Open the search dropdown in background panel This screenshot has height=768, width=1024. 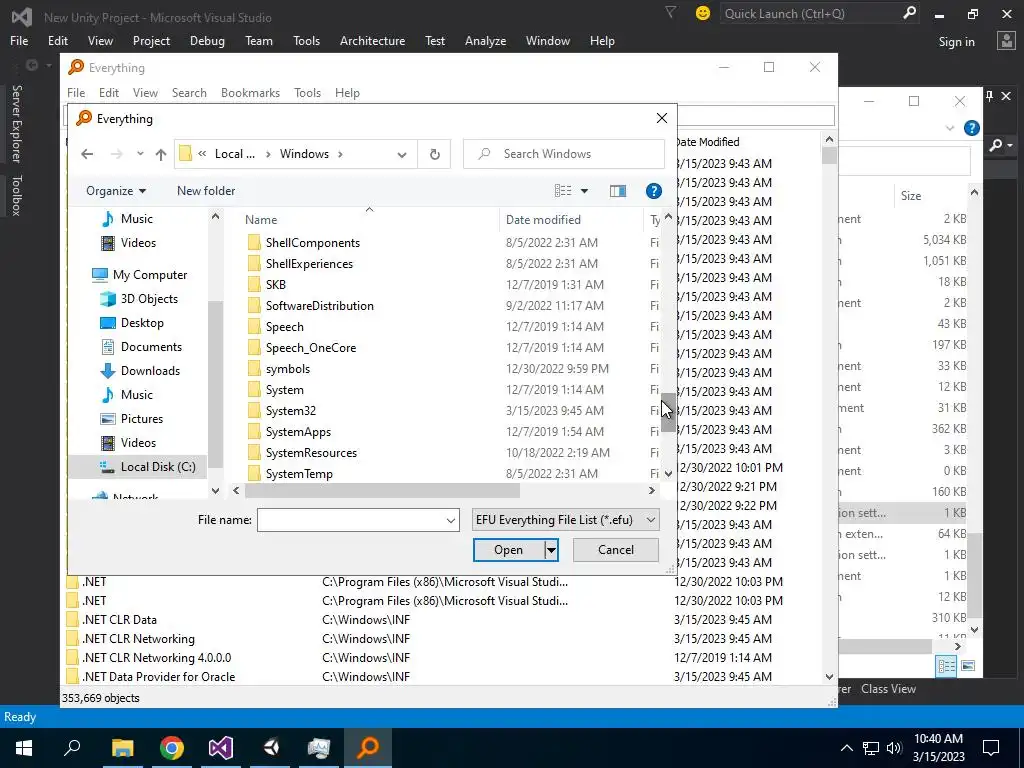point(999,145)
